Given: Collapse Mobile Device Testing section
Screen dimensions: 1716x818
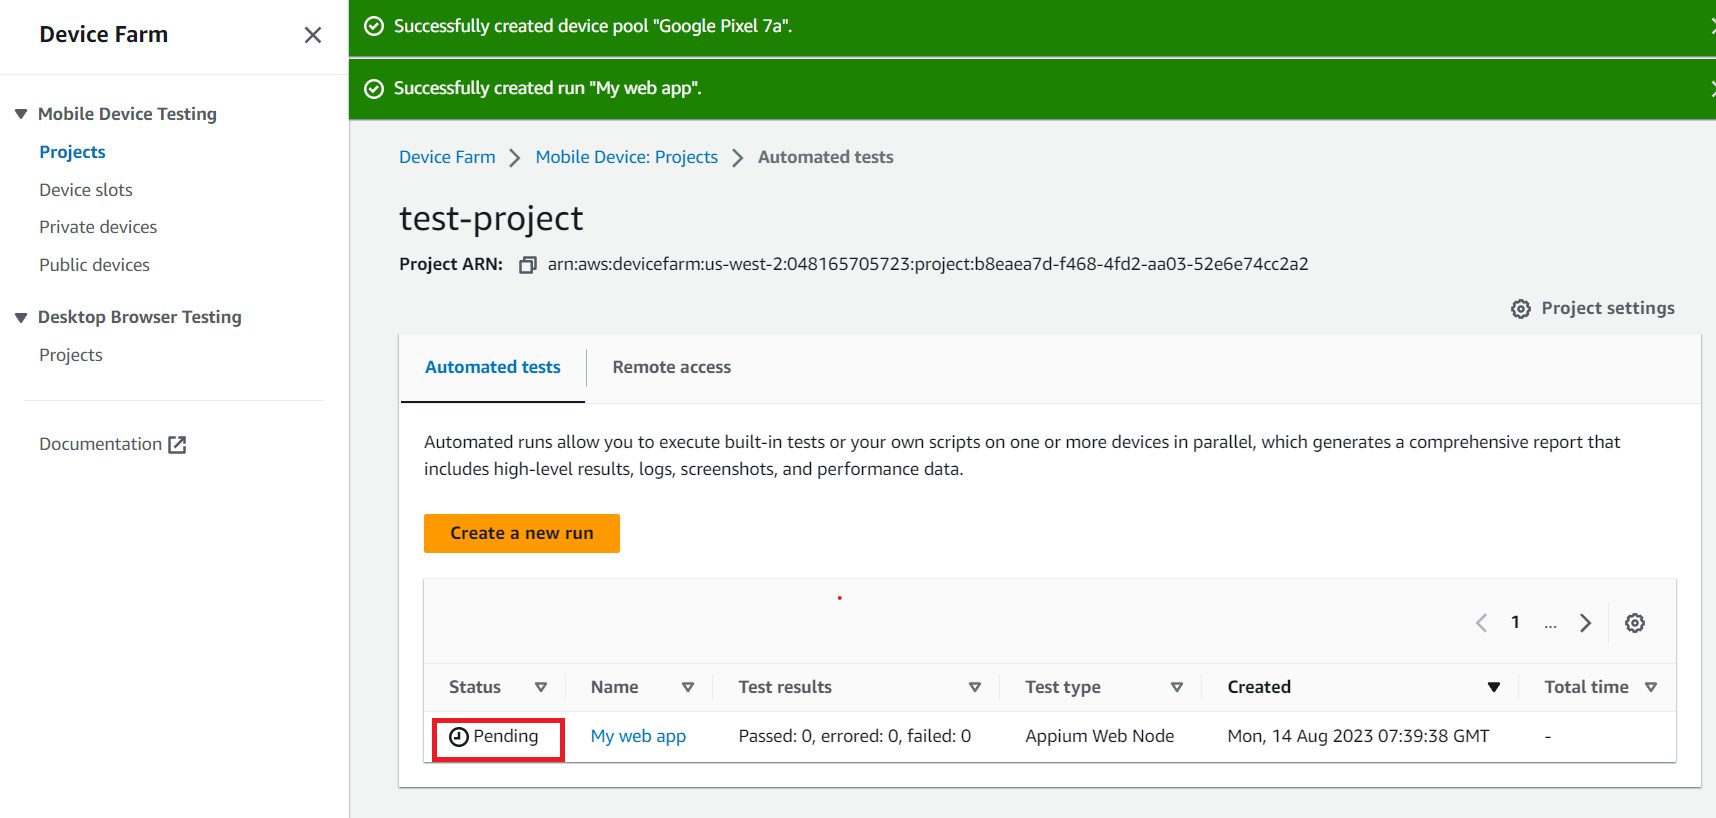Looking at the screenshot, I should point(21,114).
